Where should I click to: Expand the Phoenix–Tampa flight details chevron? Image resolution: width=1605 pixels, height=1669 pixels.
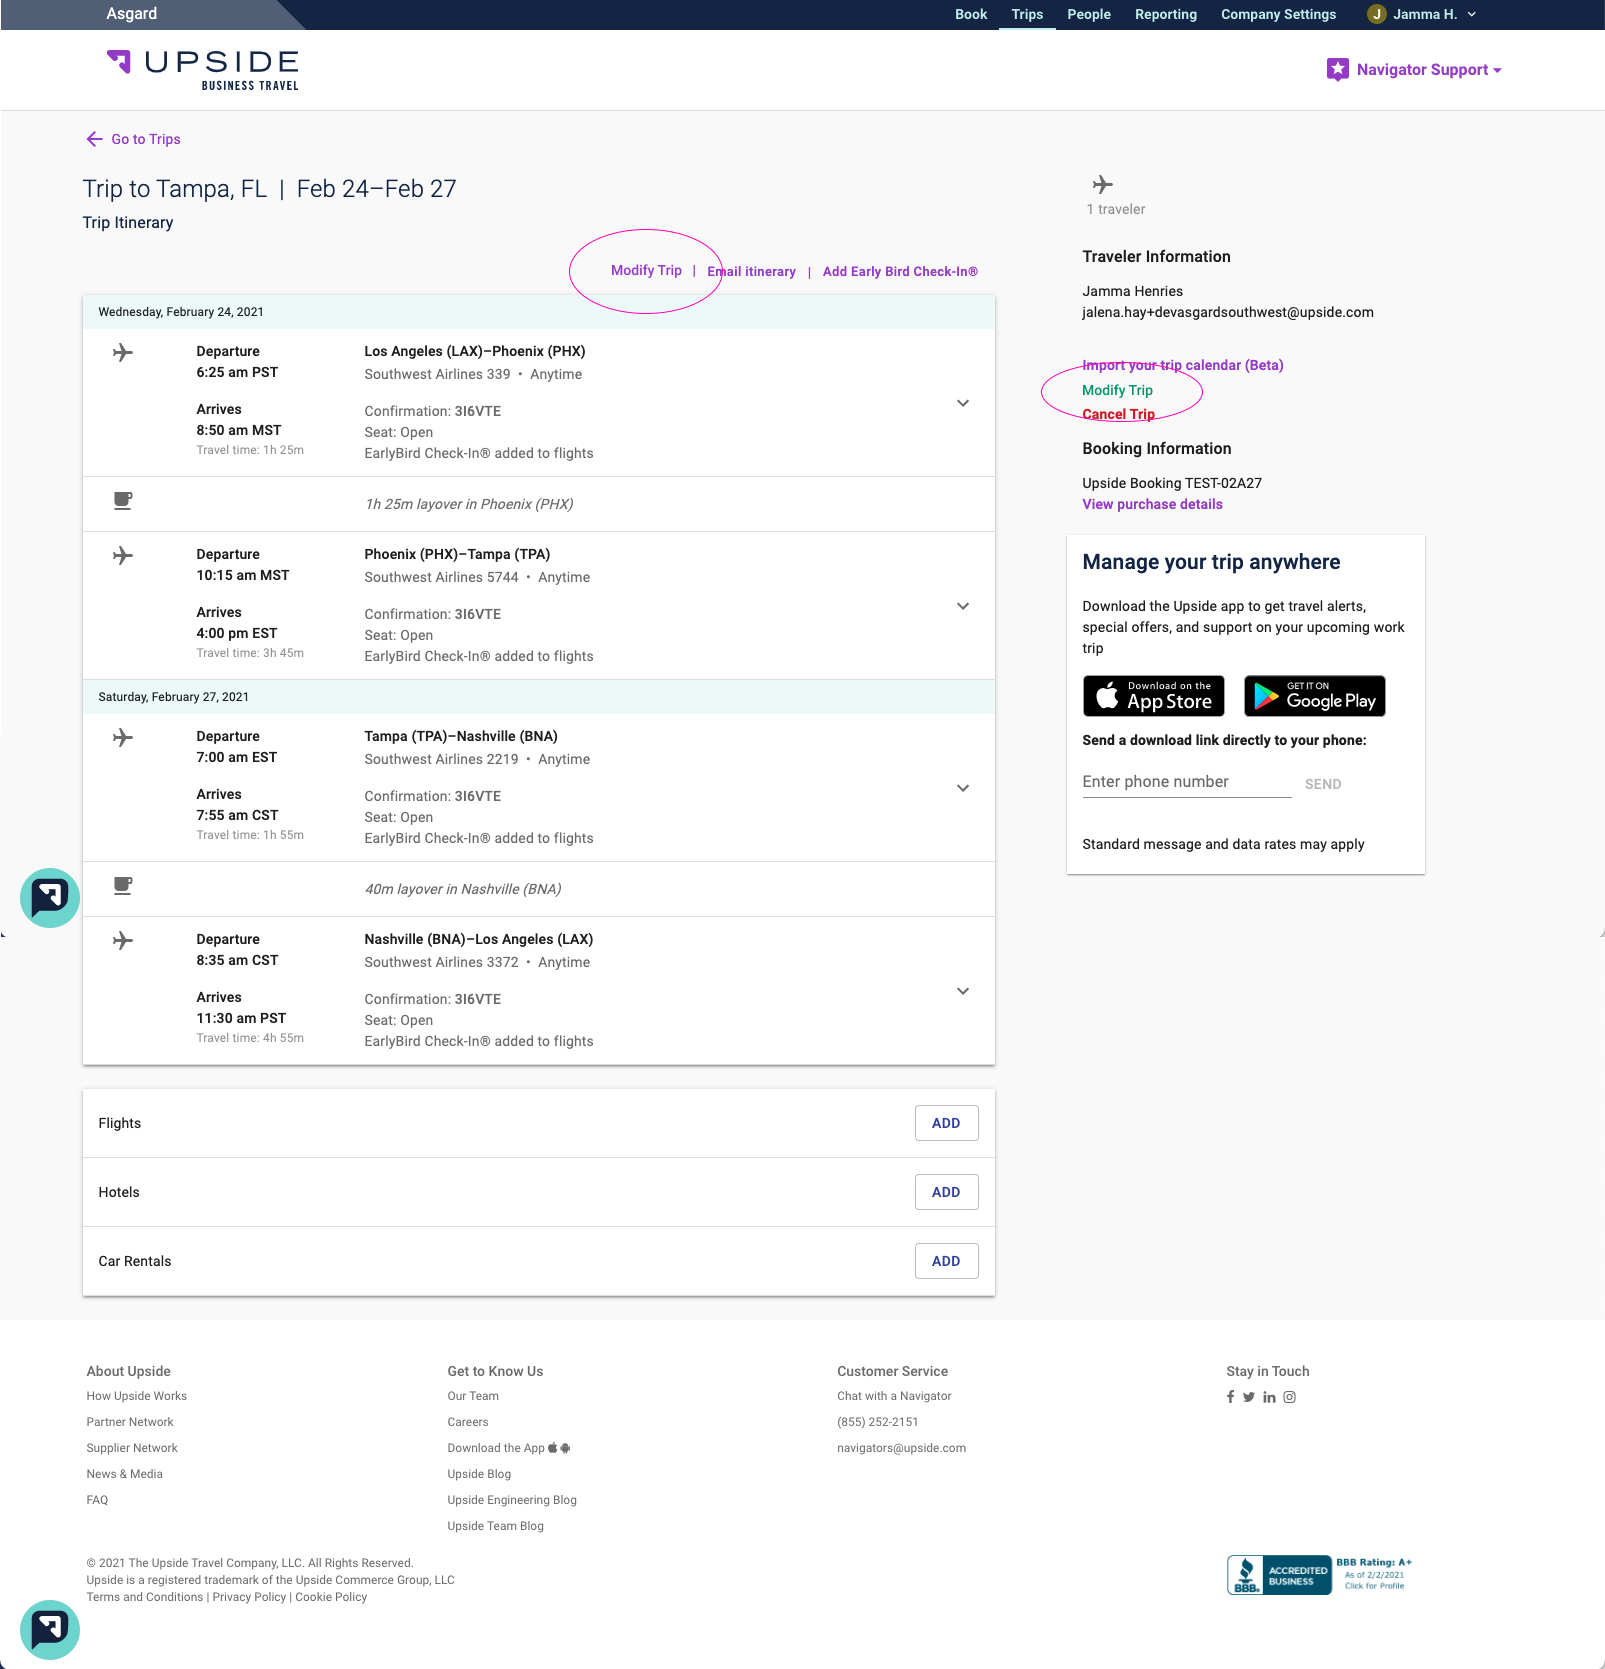point(963,606)
